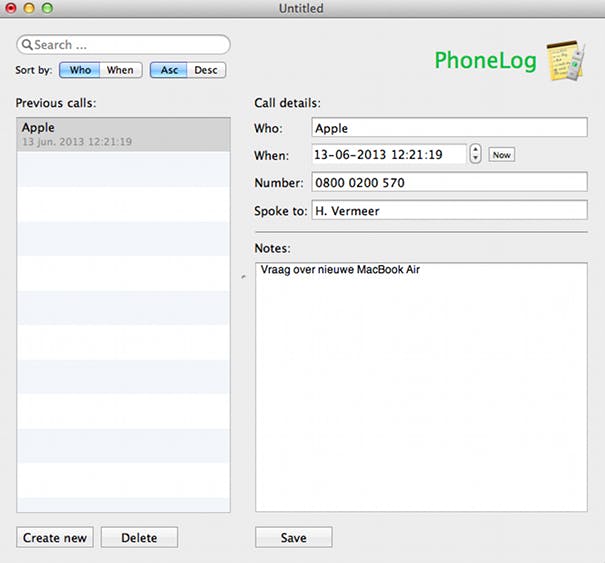Viewport: 605px width, 563px height.
Task: Save the call details
Action: coord(294,537)
